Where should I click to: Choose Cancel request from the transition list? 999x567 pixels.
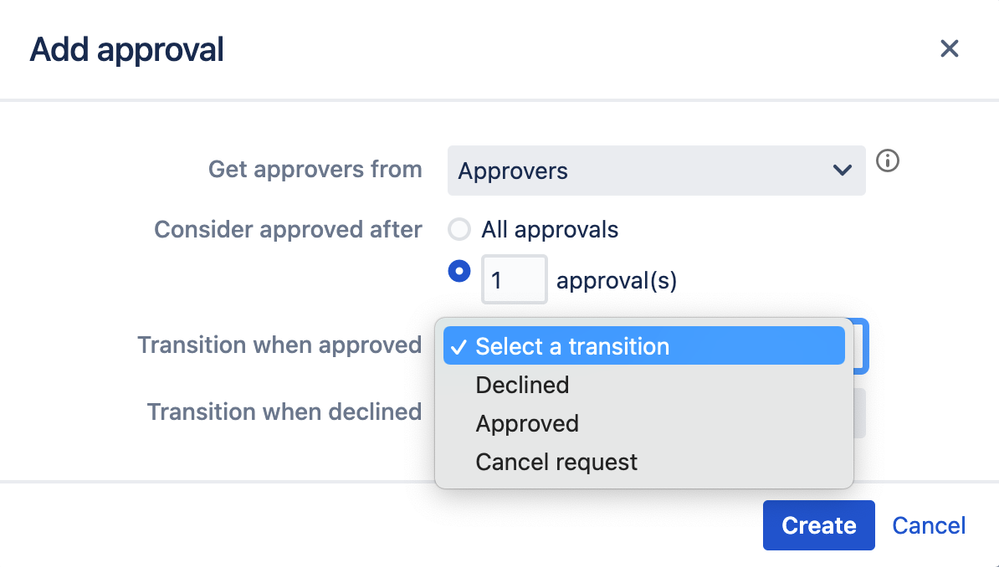556,462
